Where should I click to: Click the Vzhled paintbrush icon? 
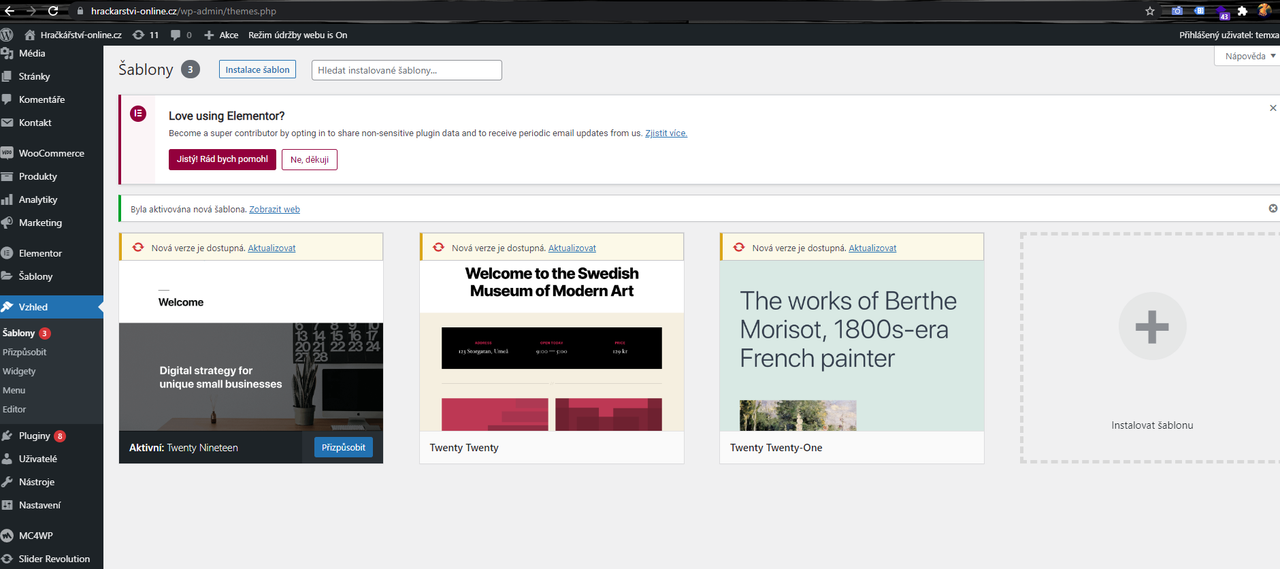8,307
